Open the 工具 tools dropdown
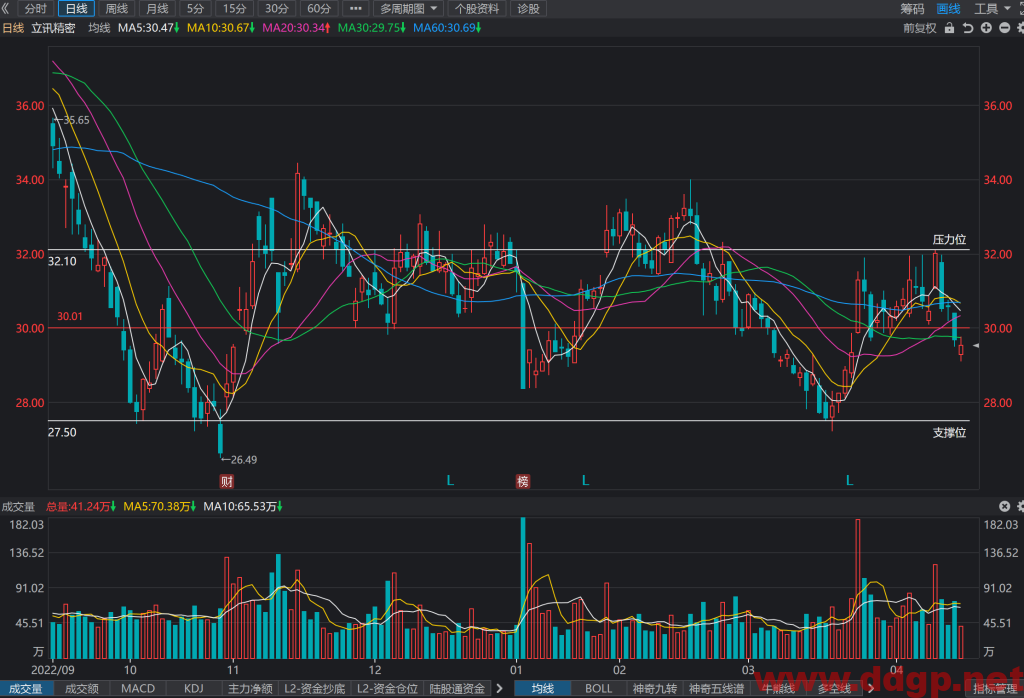The image size is (1024, 698). pyautogui.click(x=992, y=8)
